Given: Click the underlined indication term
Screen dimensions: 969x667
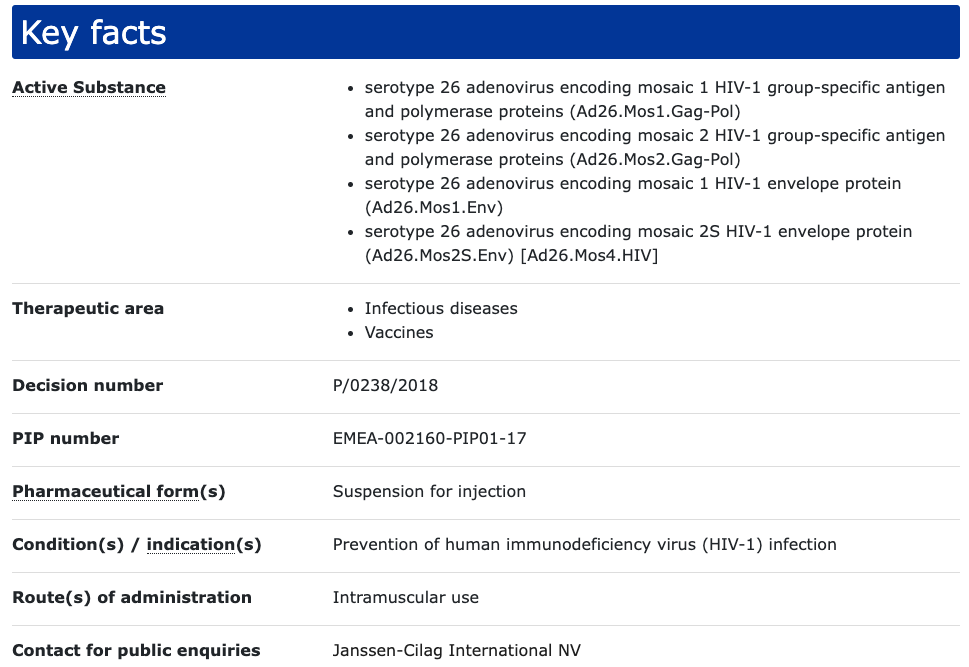Looking at the screenshot, I should [x=190, y=545].
